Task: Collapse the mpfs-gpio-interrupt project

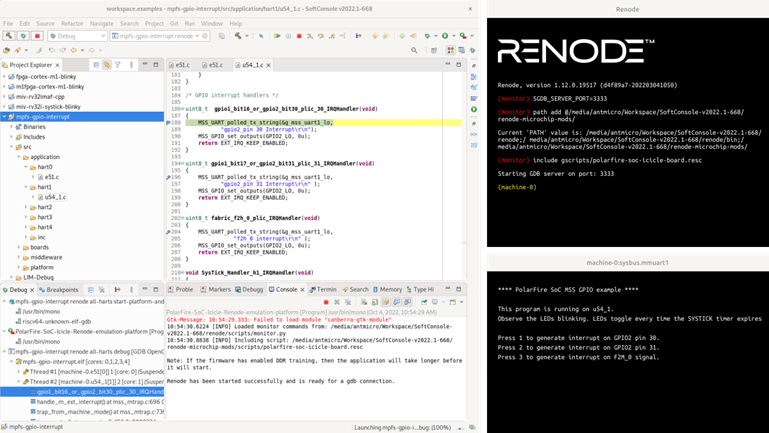Action: [4, 117]
